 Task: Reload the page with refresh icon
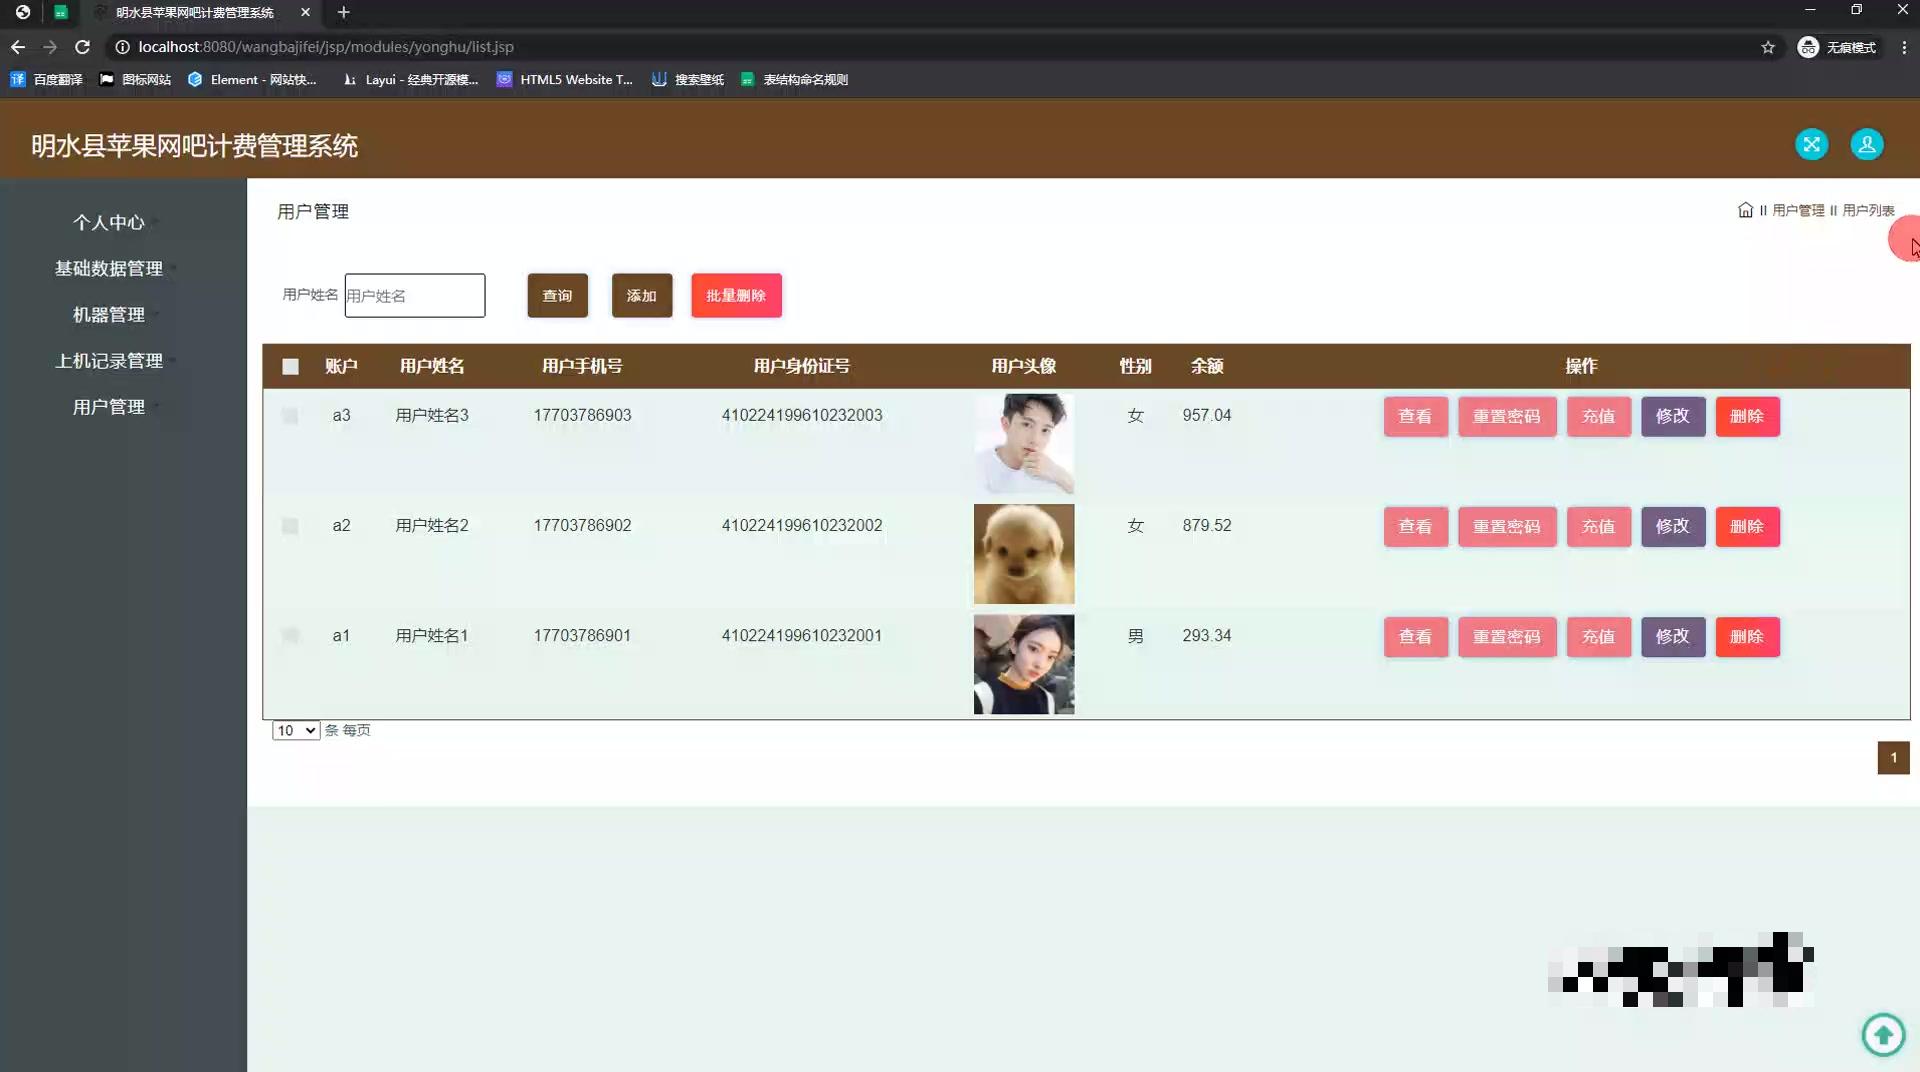(x=84, y=46)
